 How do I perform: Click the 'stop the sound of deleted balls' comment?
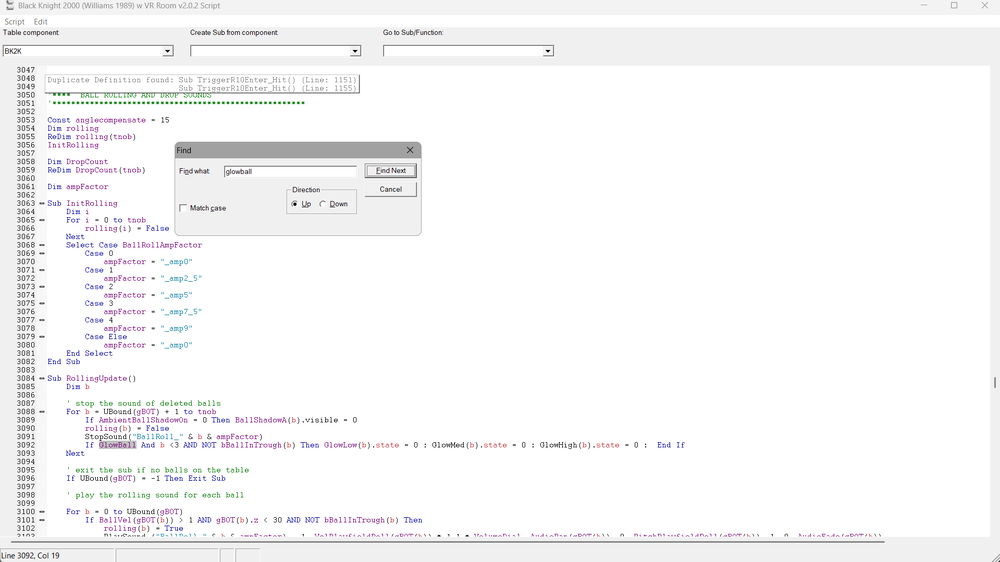[143, 403]
